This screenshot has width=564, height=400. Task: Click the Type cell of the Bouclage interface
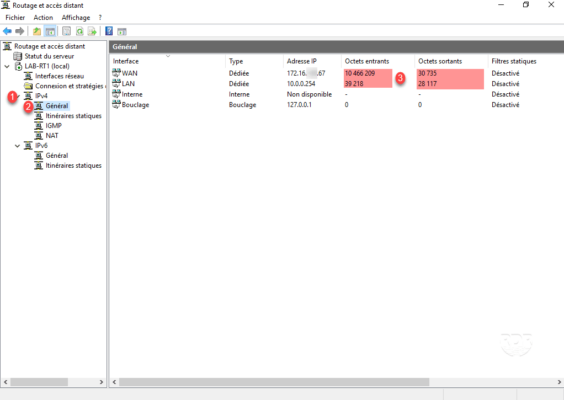[242, 105]
